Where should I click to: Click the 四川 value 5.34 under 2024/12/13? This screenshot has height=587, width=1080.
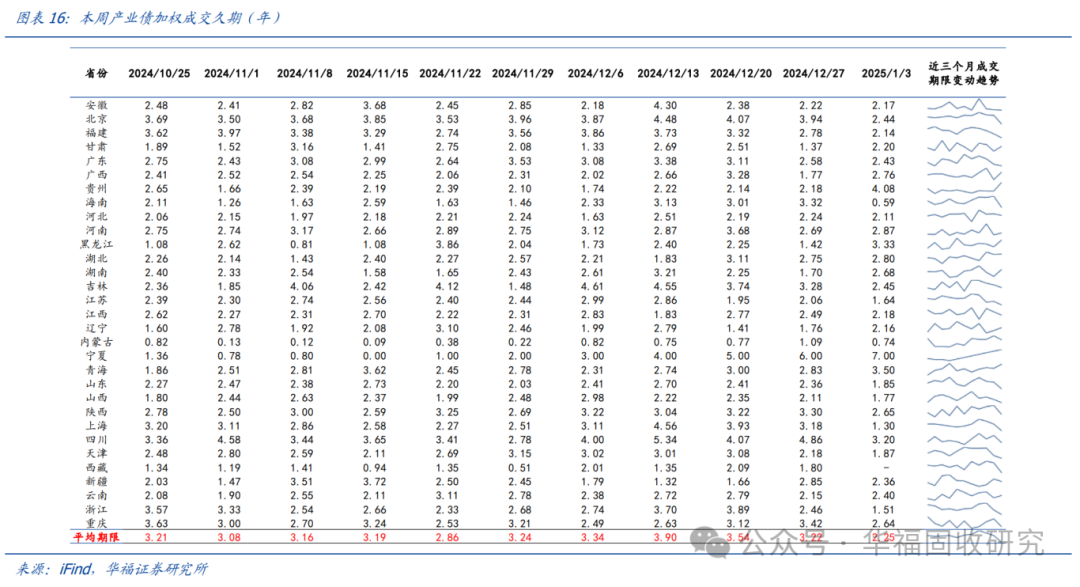(x=665, y=439)
